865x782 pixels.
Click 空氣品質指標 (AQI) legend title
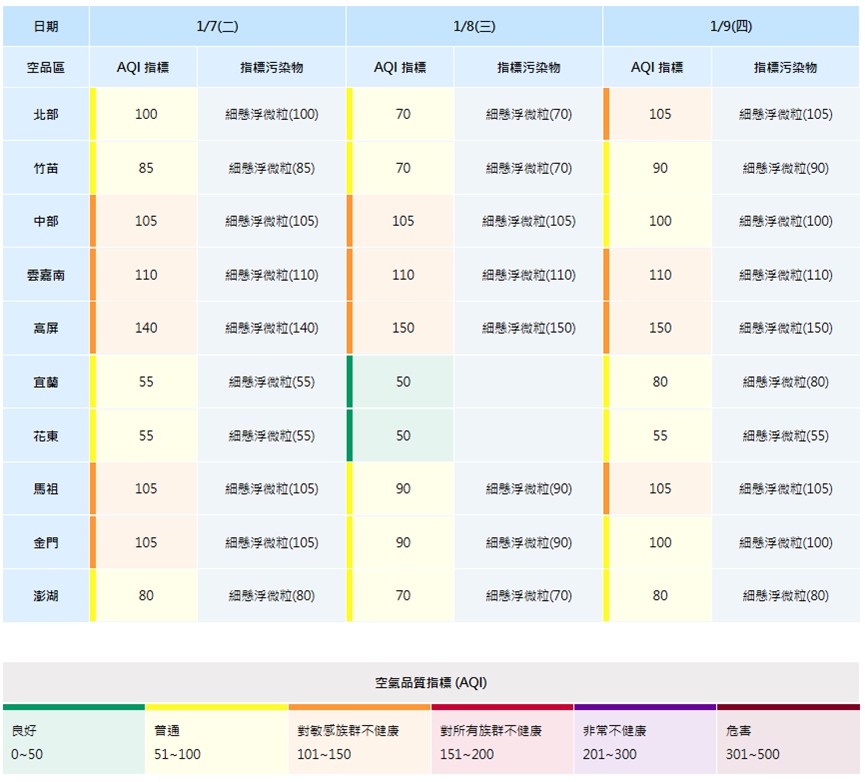coord(431,683)
